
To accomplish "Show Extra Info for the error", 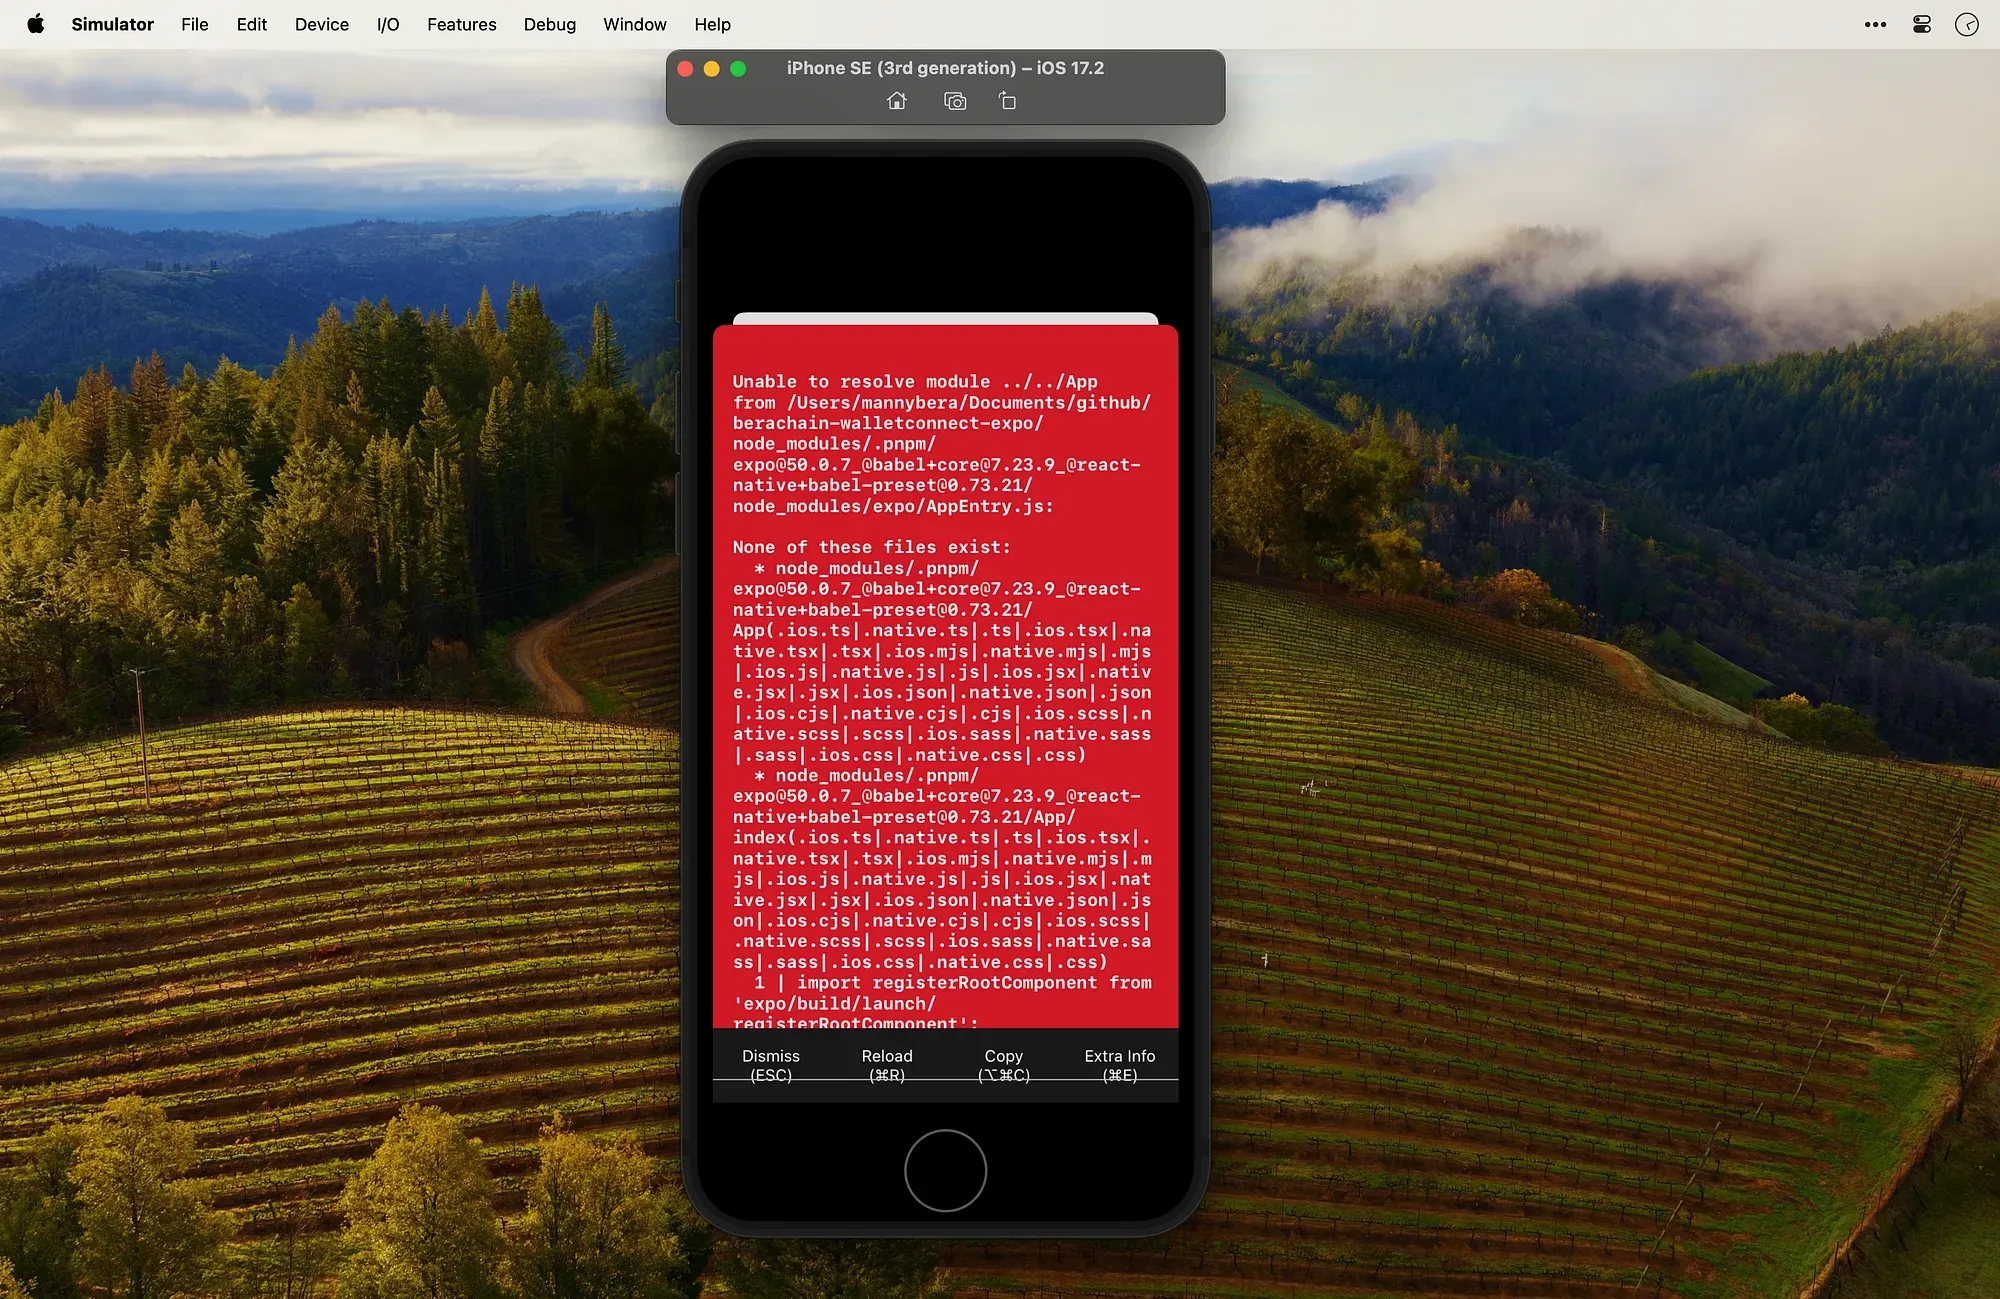I will tap(1120, 1065).
